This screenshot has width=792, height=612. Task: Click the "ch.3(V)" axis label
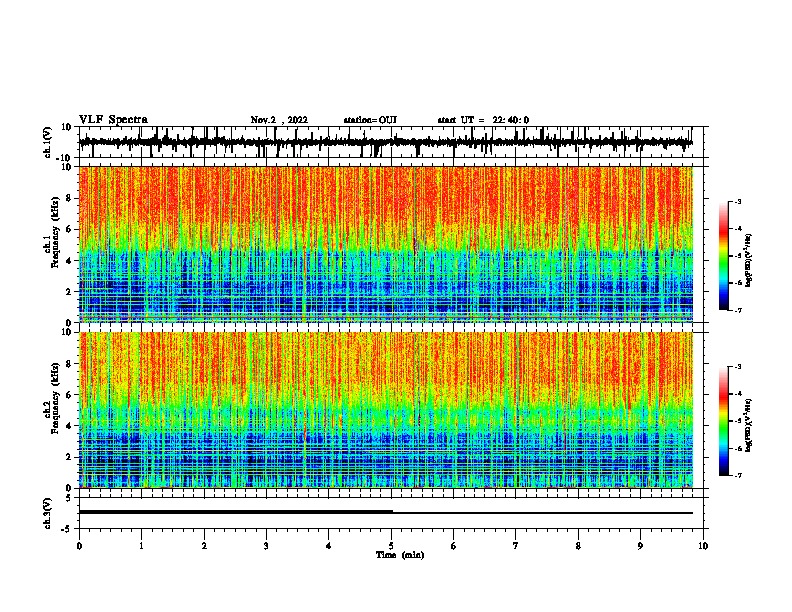coord(47,513)
